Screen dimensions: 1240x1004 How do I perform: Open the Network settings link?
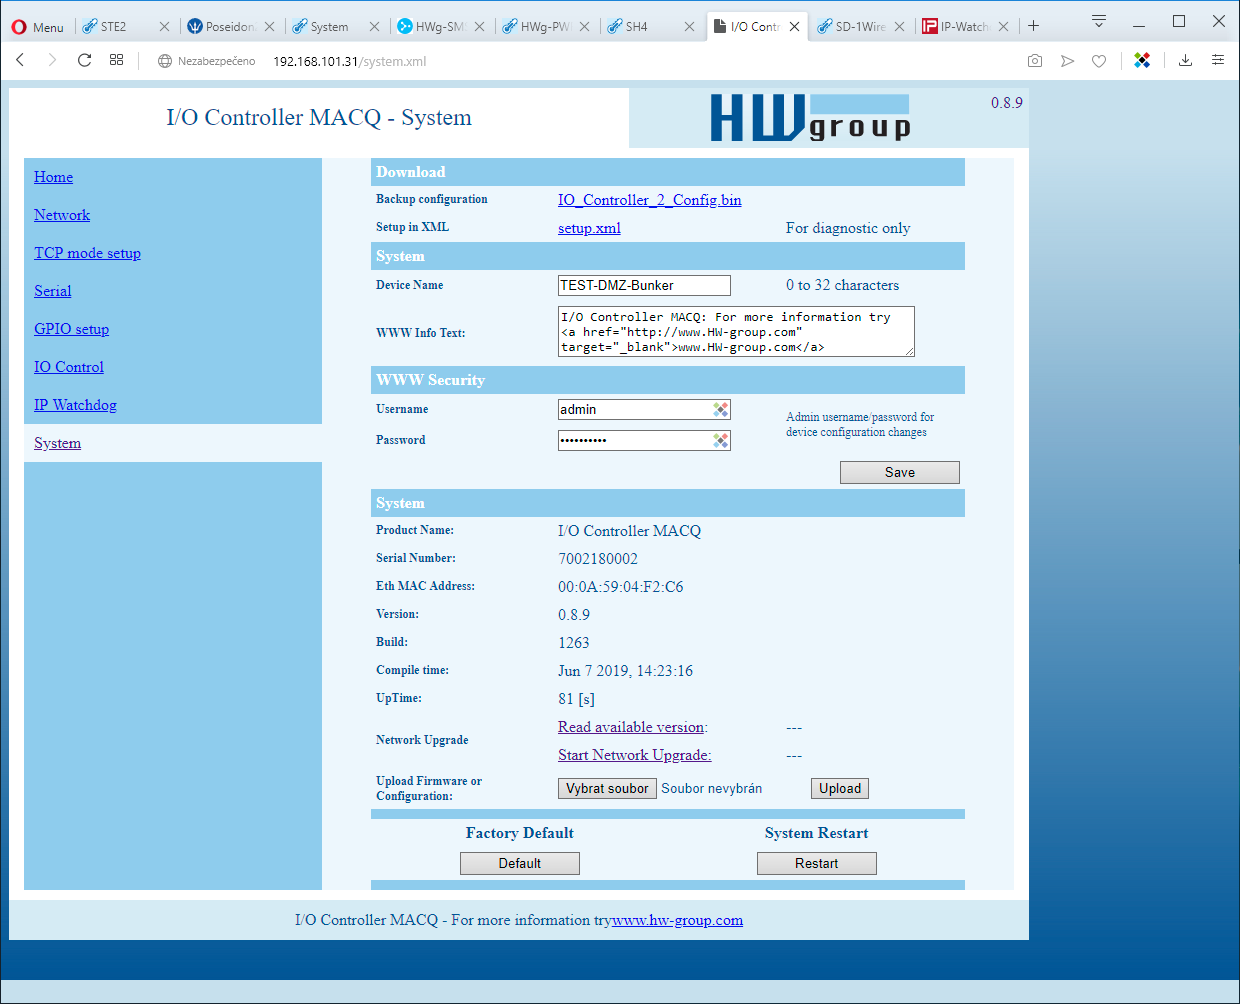(62, 215)
